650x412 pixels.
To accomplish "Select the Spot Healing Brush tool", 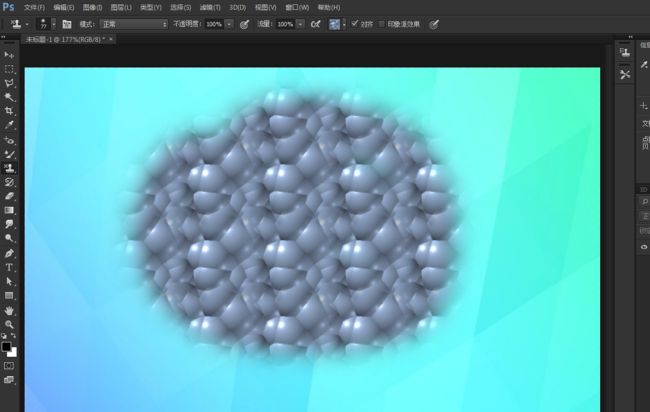I will coord(9,141).
